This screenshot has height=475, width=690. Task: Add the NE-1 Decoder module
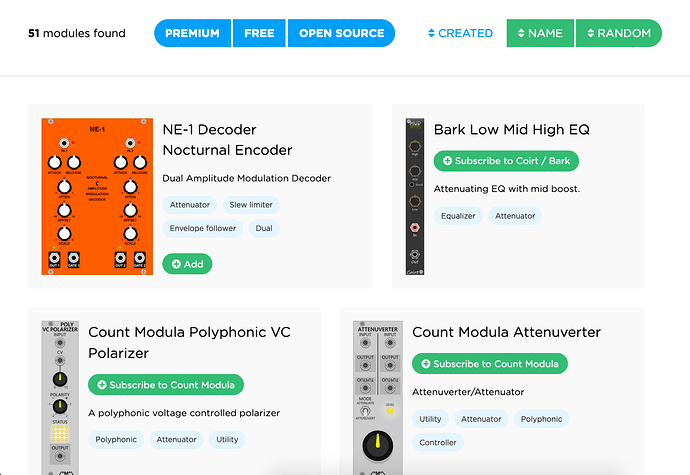(187, 264)
